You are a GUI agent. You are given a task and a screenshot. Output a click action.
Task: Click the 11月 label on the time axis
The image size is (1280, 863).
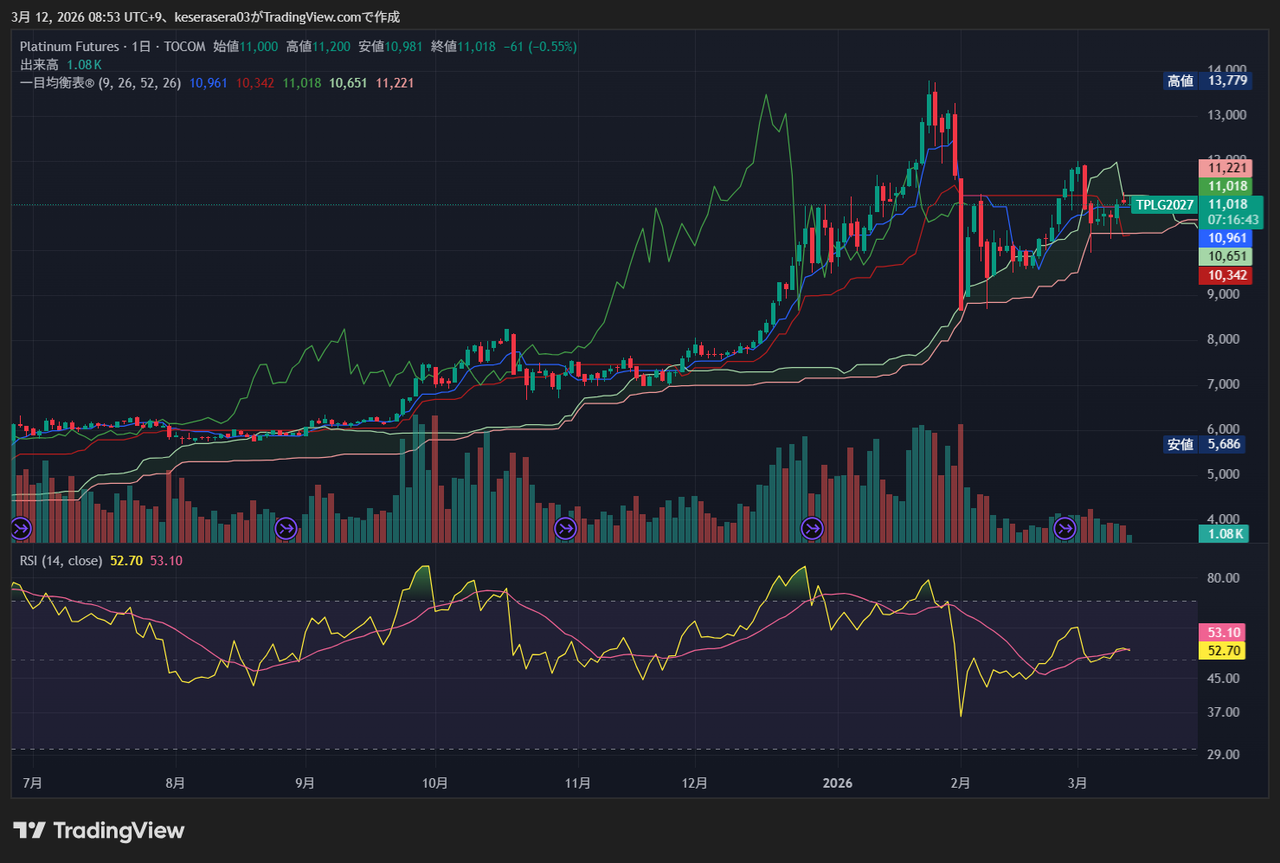tap(577, 783)
